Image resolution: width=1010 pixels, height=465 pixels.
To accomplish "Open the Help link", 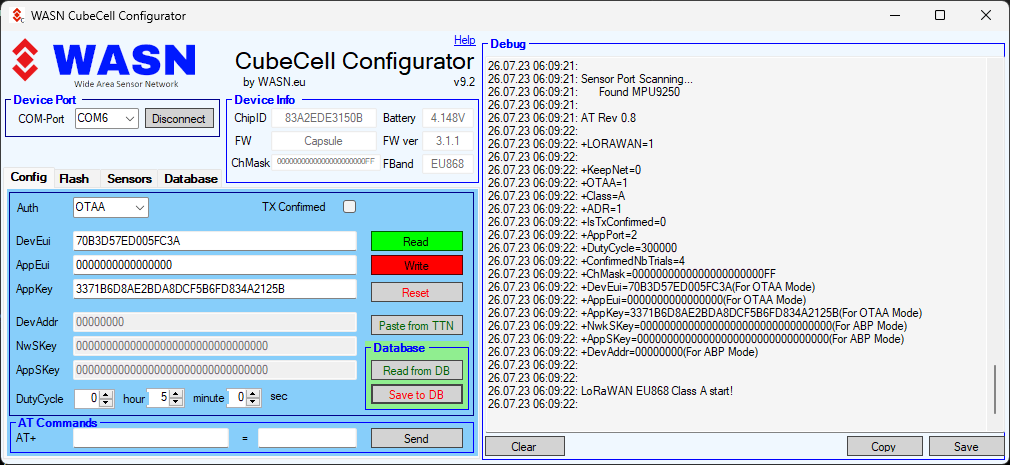I will click(x=464, y=40).
